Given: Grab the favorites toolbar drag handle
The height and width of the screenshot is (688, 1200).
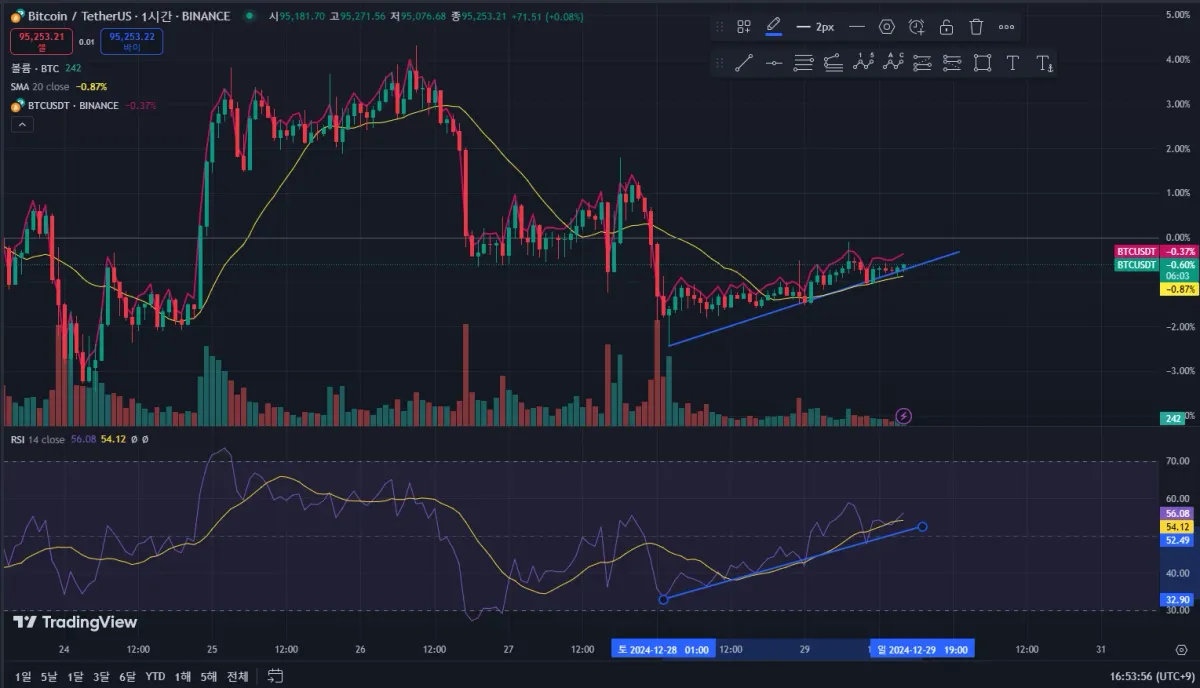Looking at the screenshot, I should click(x=719, y=63).
